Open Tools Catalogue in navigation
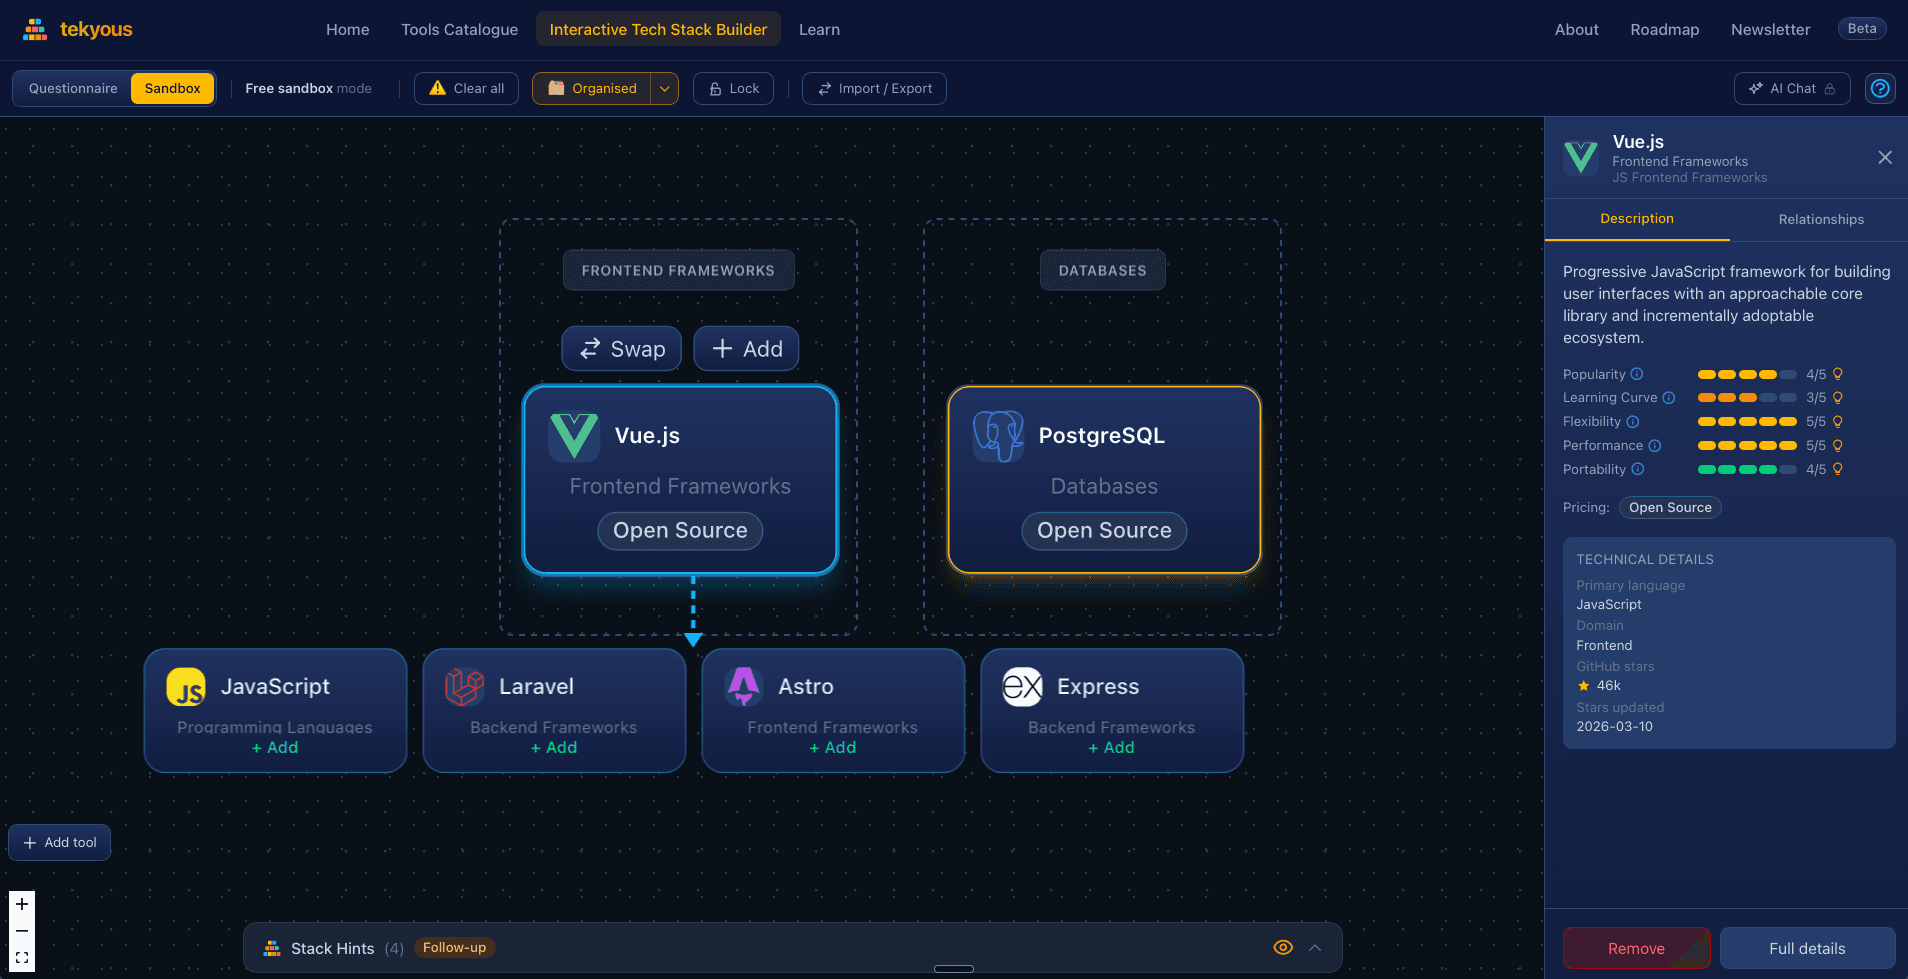Screen dimensions: 1908x979 pyautogui.click(x=460, y=30)
